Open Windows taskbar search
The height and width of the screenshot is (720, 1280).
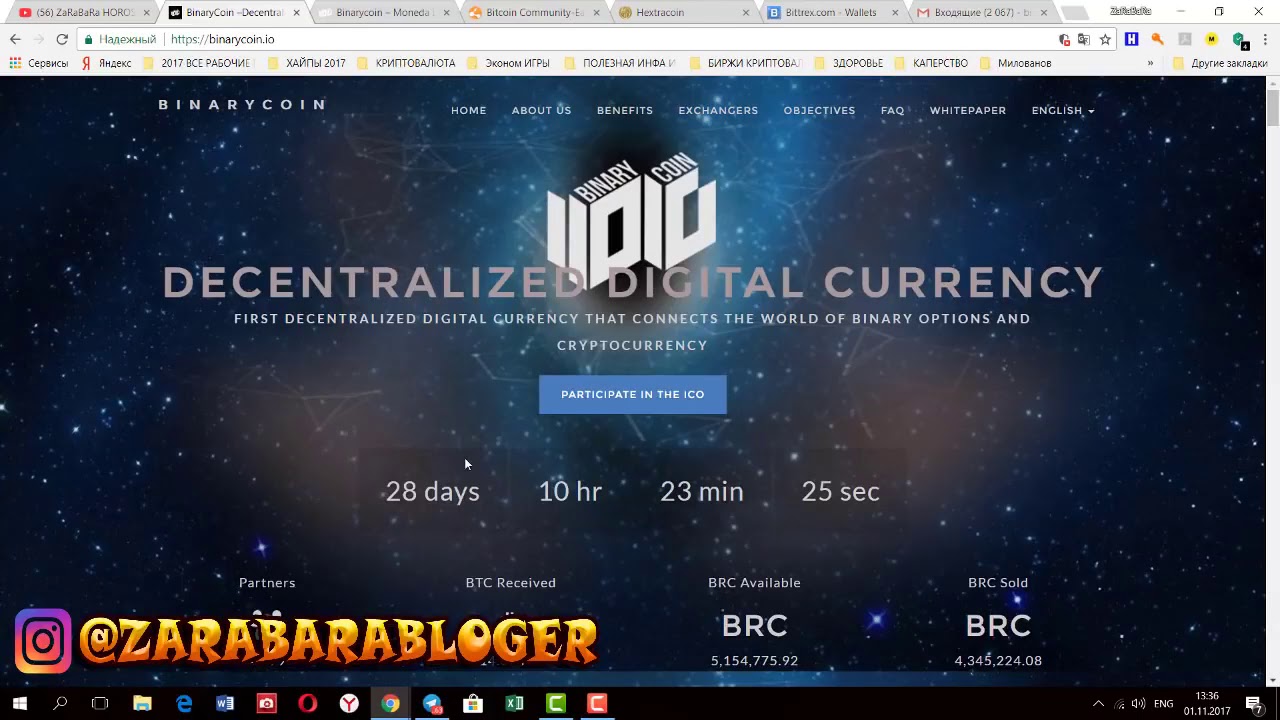(60, 703)
